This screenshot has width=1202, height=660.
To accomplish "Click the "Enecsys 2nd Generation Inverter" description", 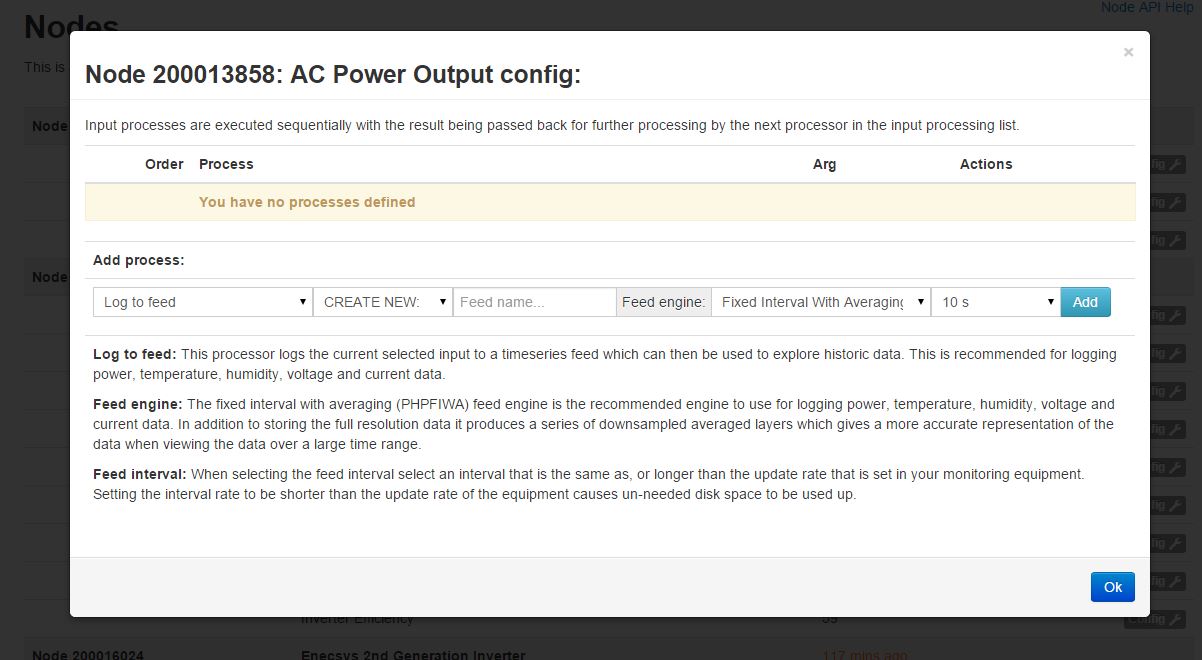I will (413, 655).
